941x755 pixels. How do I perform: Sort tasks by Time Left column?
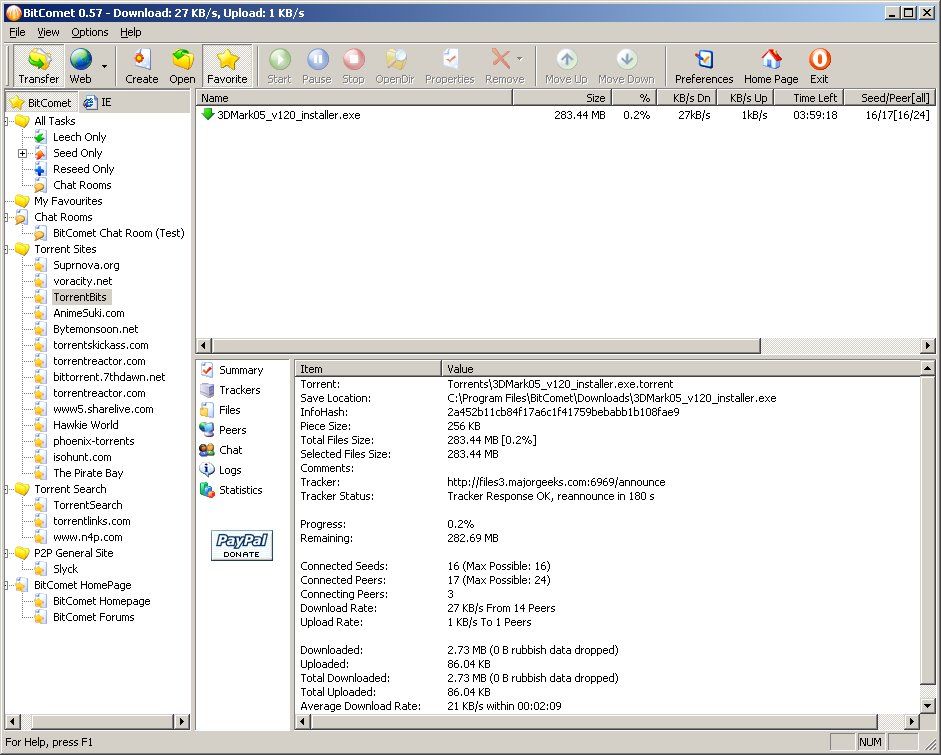[x=809, y=98]
